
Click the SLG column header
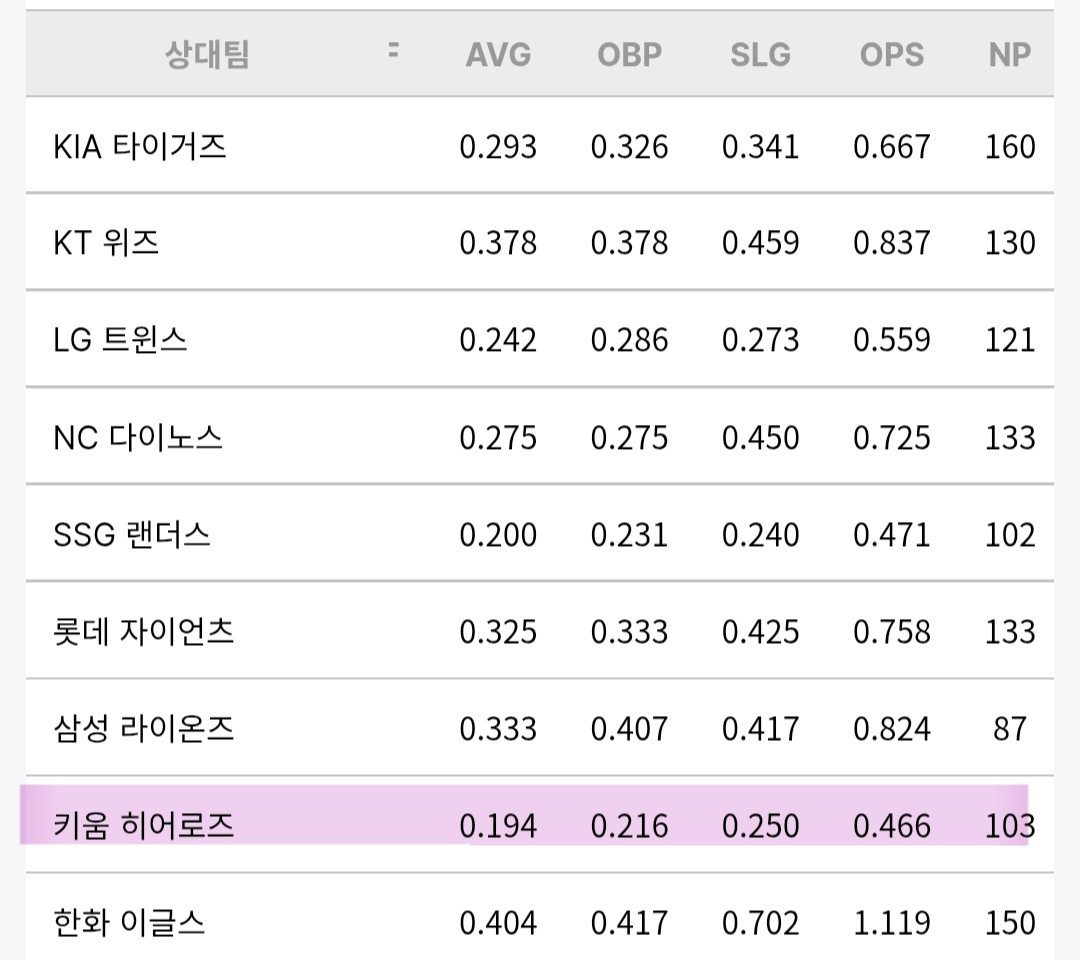760,55
